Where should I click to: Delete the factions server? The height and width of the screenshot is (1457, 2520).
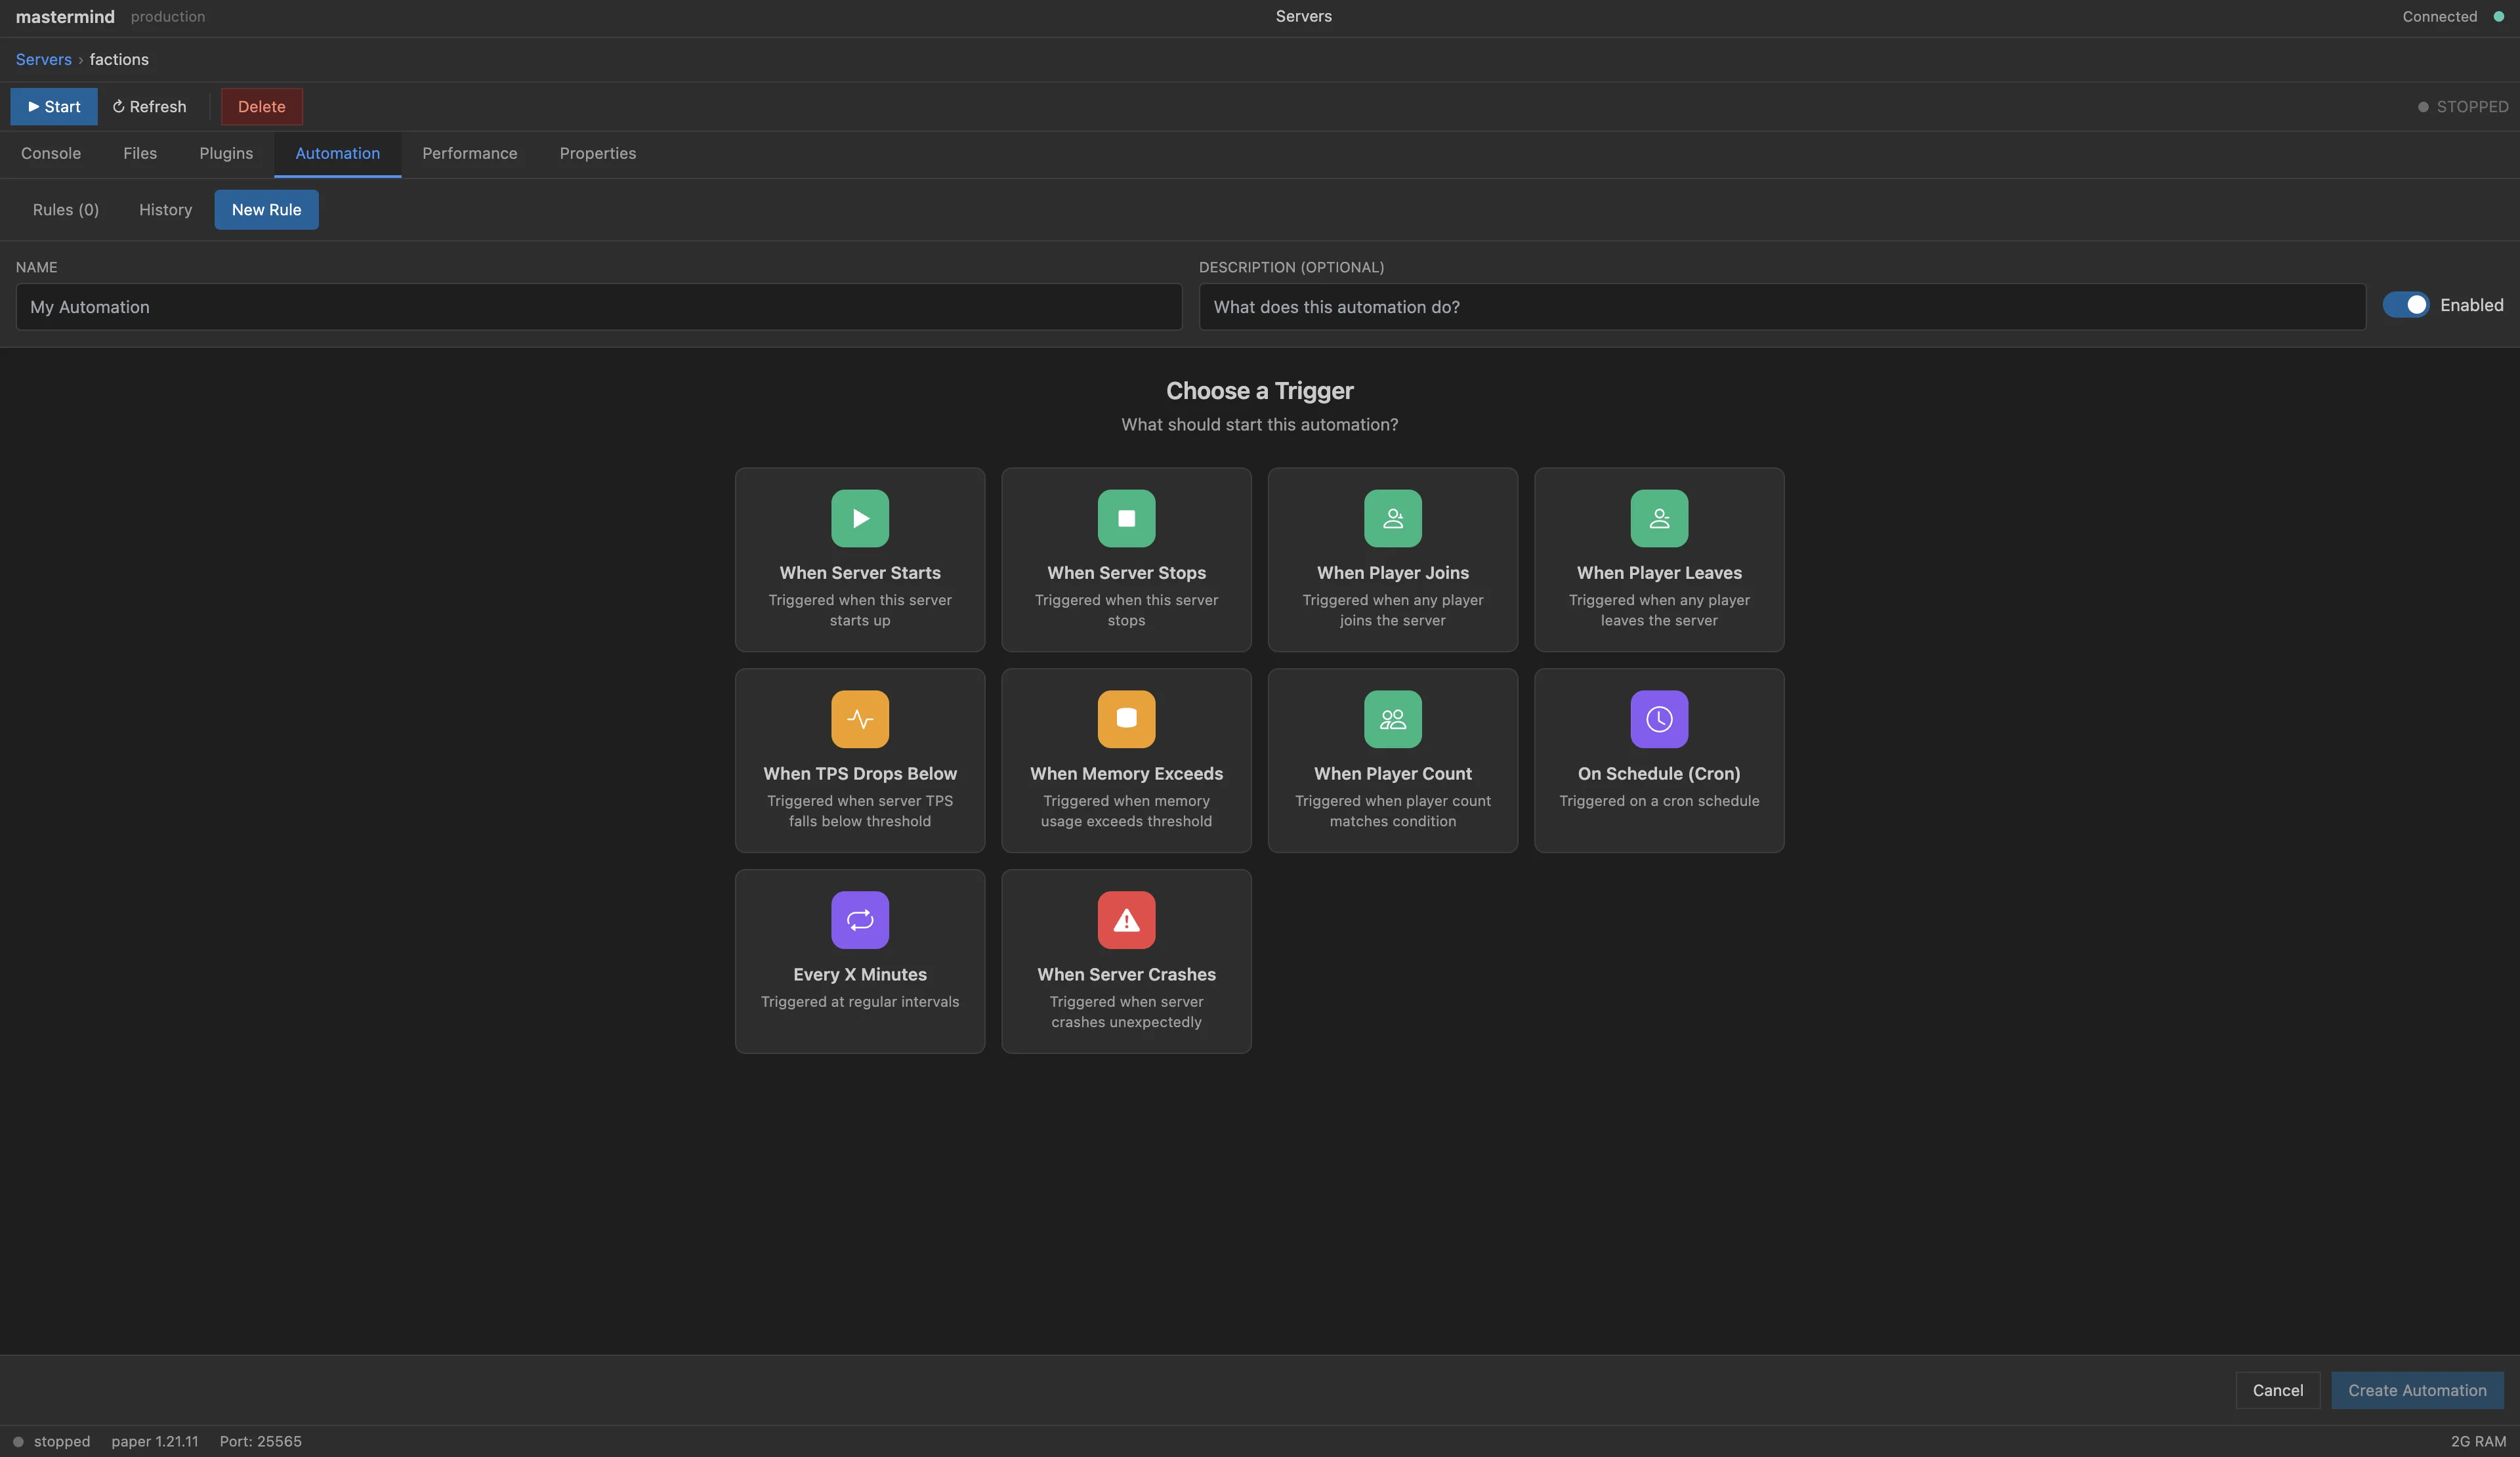262,106
